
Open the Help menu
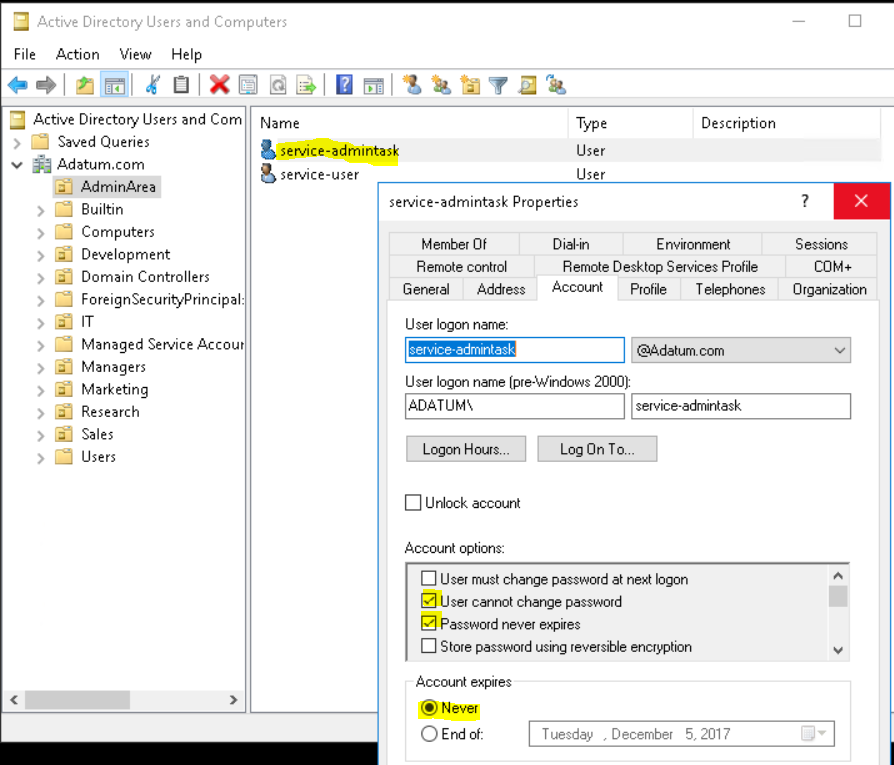[186, 54]
